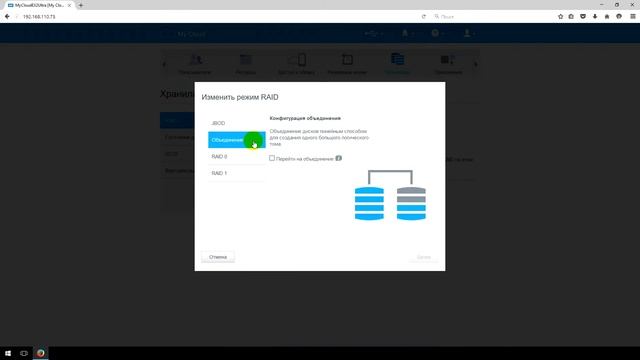The image size is (640, 360).
Task: Open the bookmarks list icon in Firefox toolbar
Action: [571, 17]
